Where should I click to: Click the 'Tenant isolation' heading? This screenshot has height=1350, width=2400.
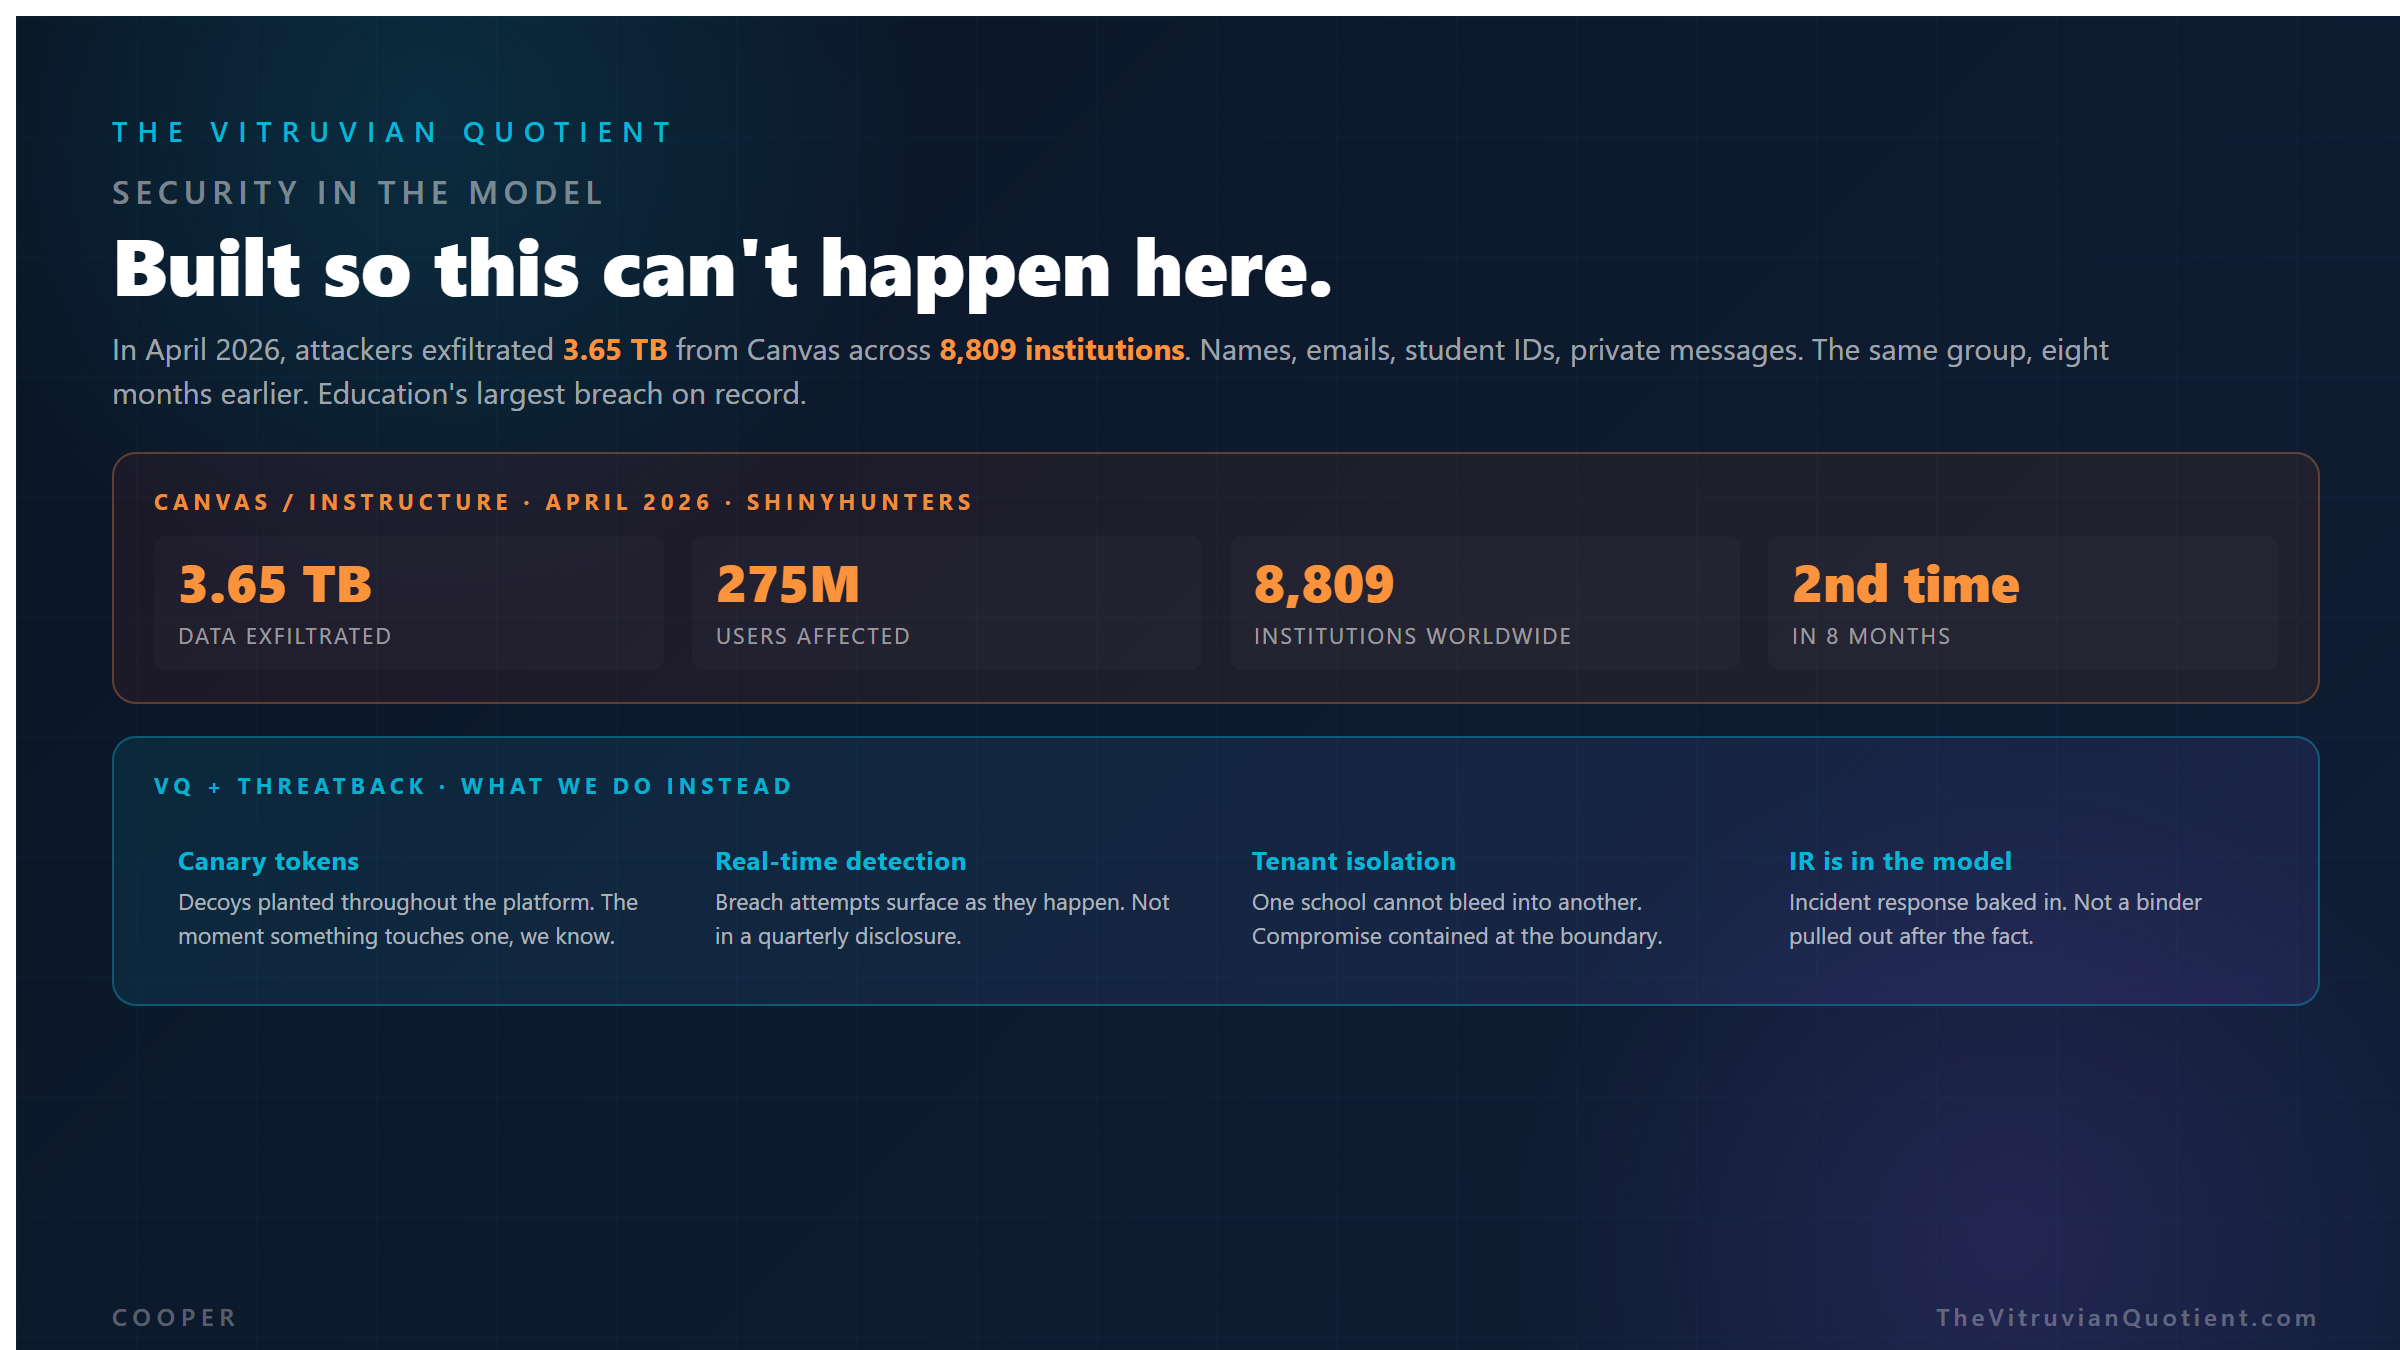click(1354, 861)
